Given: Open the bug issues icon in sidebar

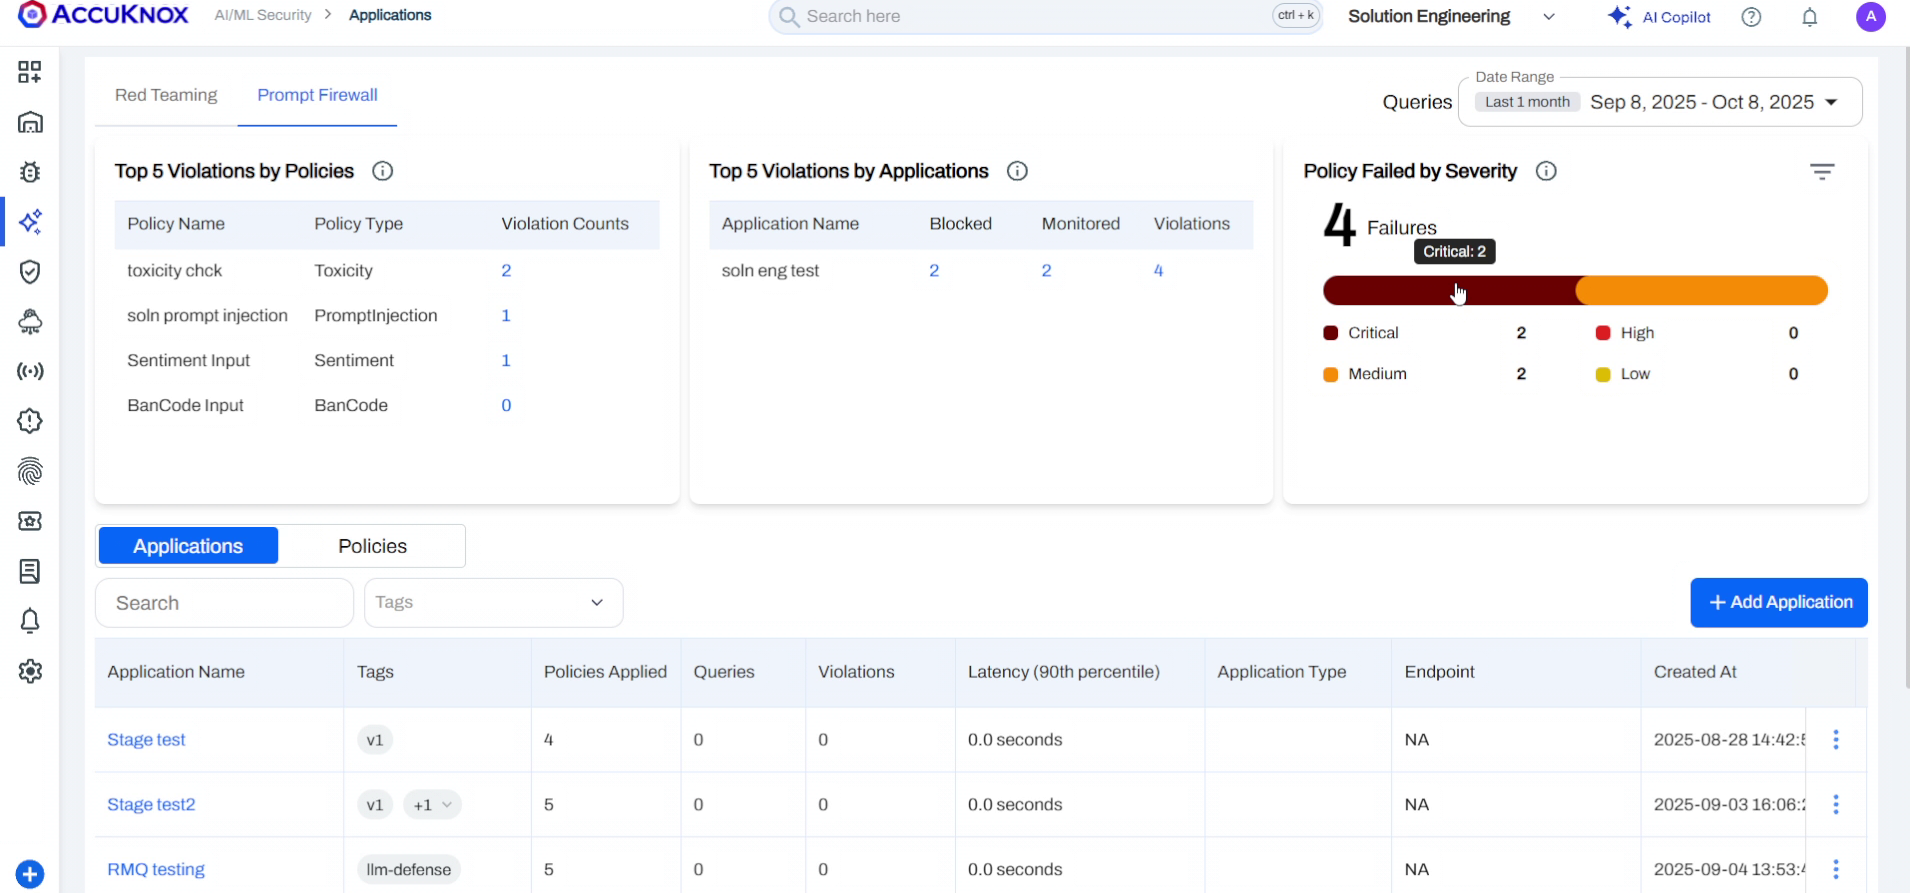Looking at the screenshot, I should tap(30, 172).
